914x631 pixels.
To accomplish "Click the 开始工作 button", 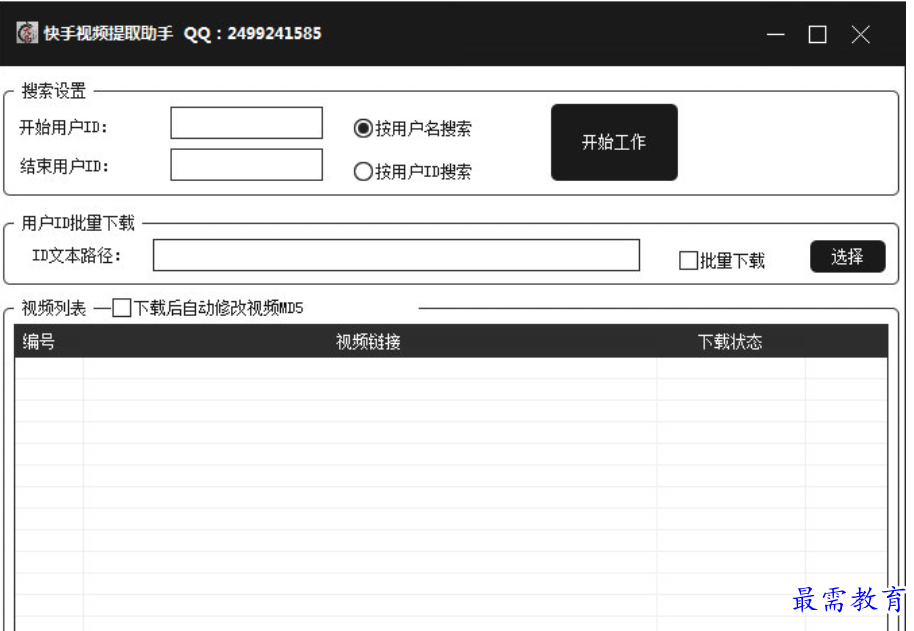I will point(614,142).
